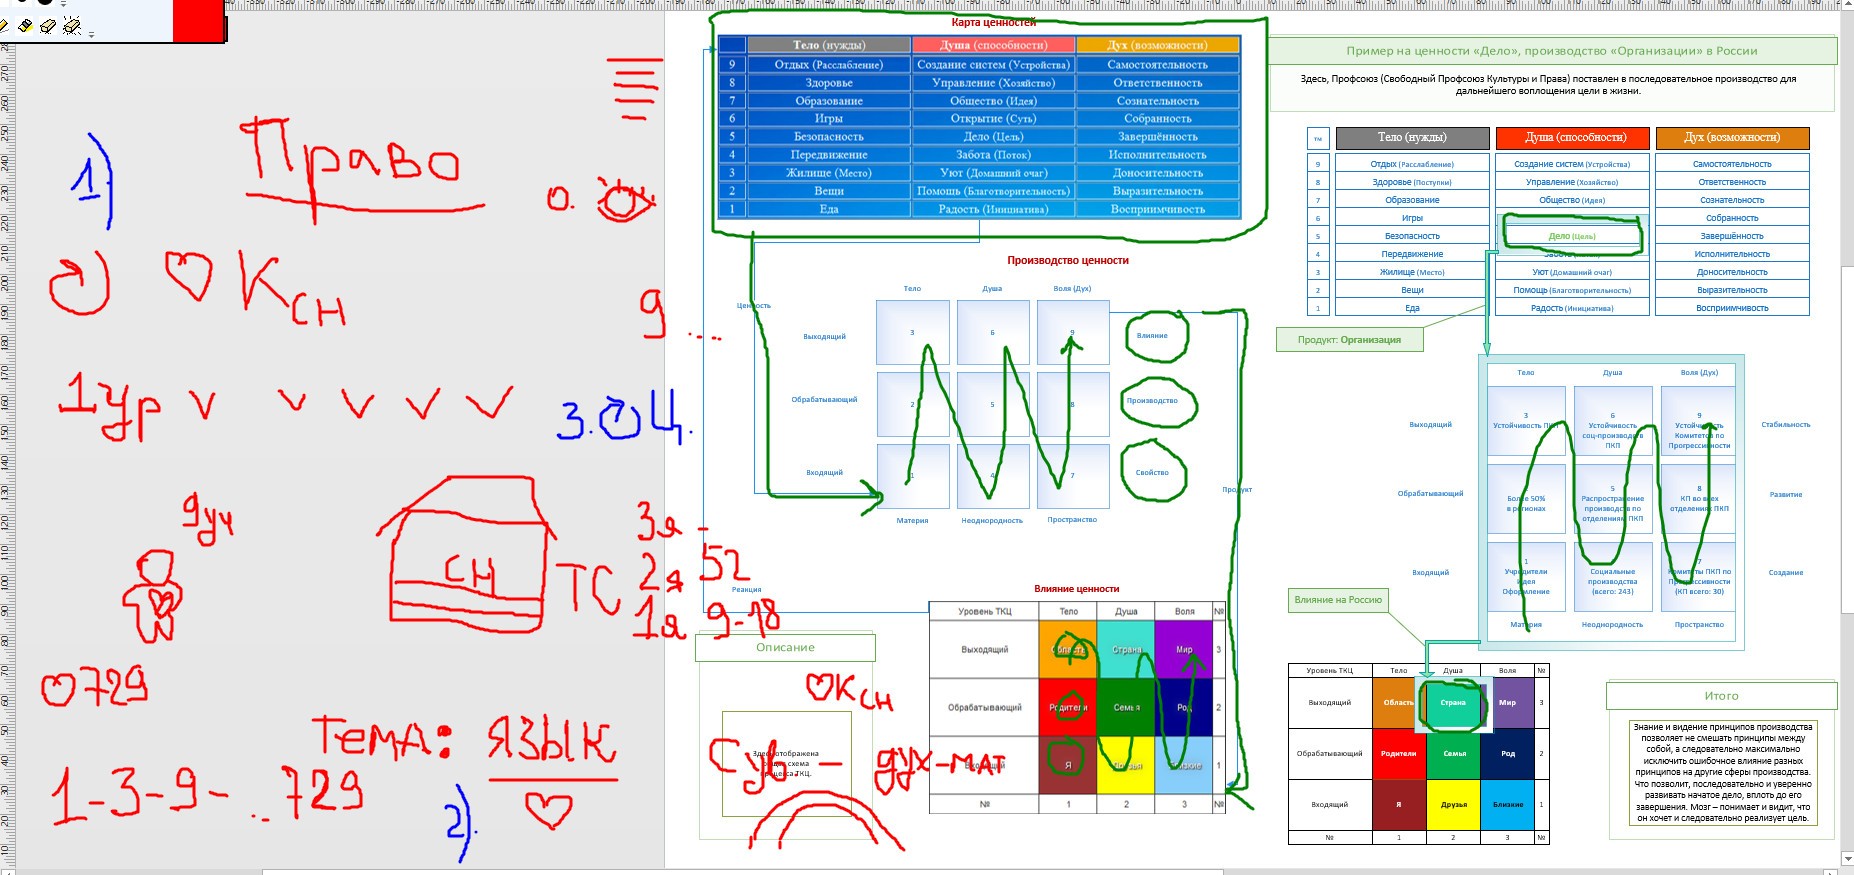Click the 'Влияние на Россию' label
Screen dimensions: 1854x875
coord(1338,600)
